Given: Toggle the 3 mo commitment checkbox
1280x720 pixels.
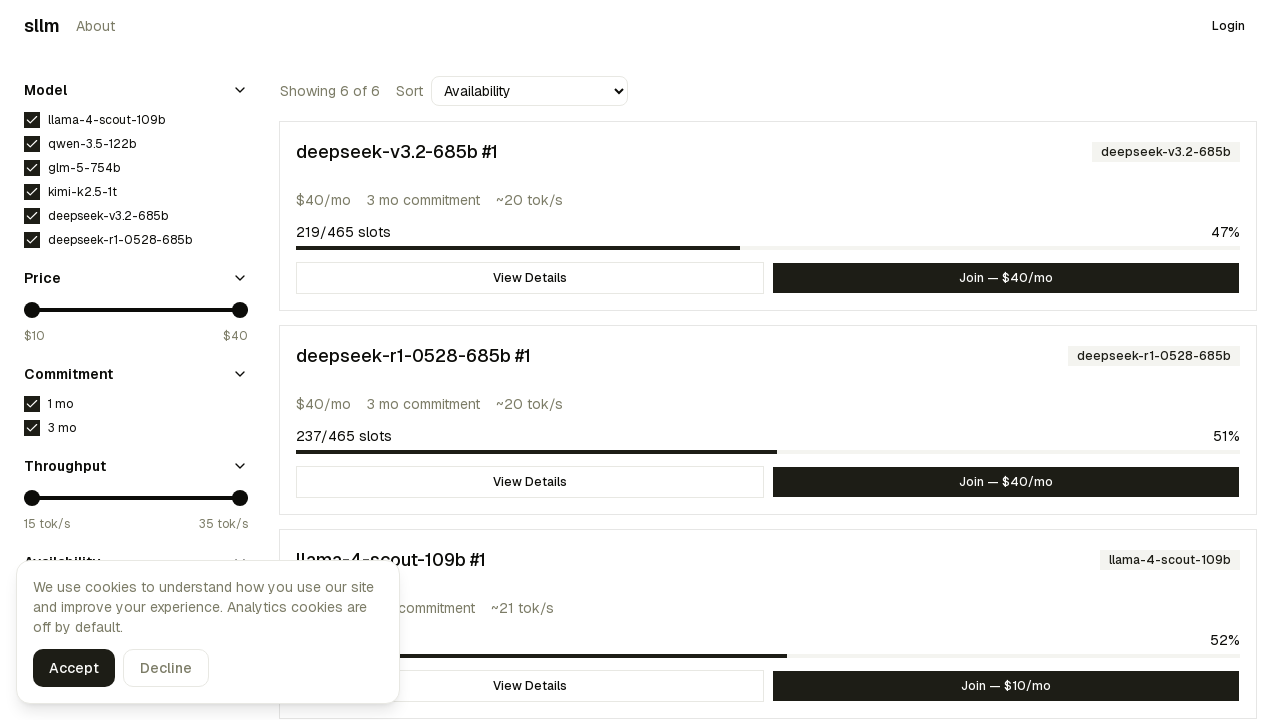Looking at the screenshot, I should point(32,428).
